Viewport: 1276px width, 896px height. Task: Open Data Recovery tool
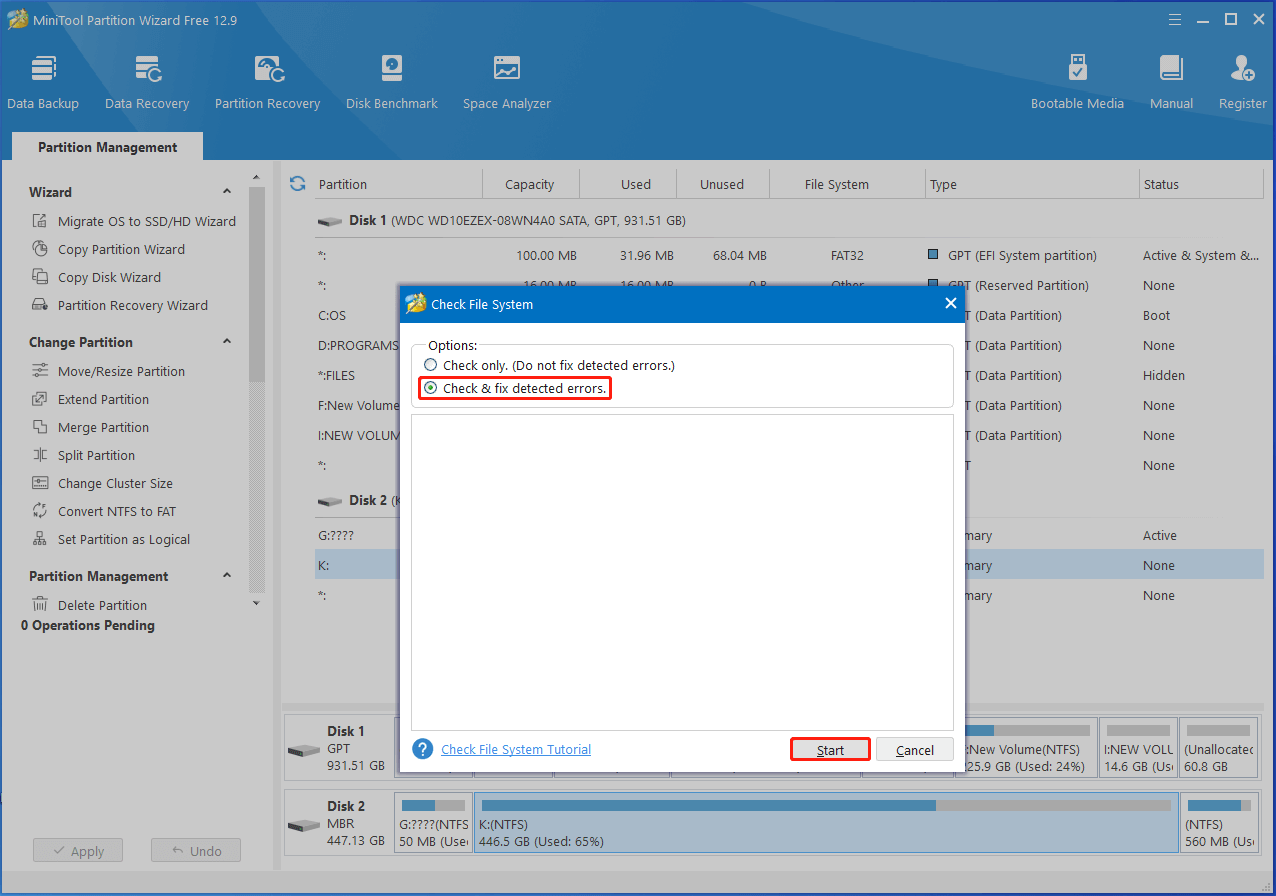click(147, 82)
